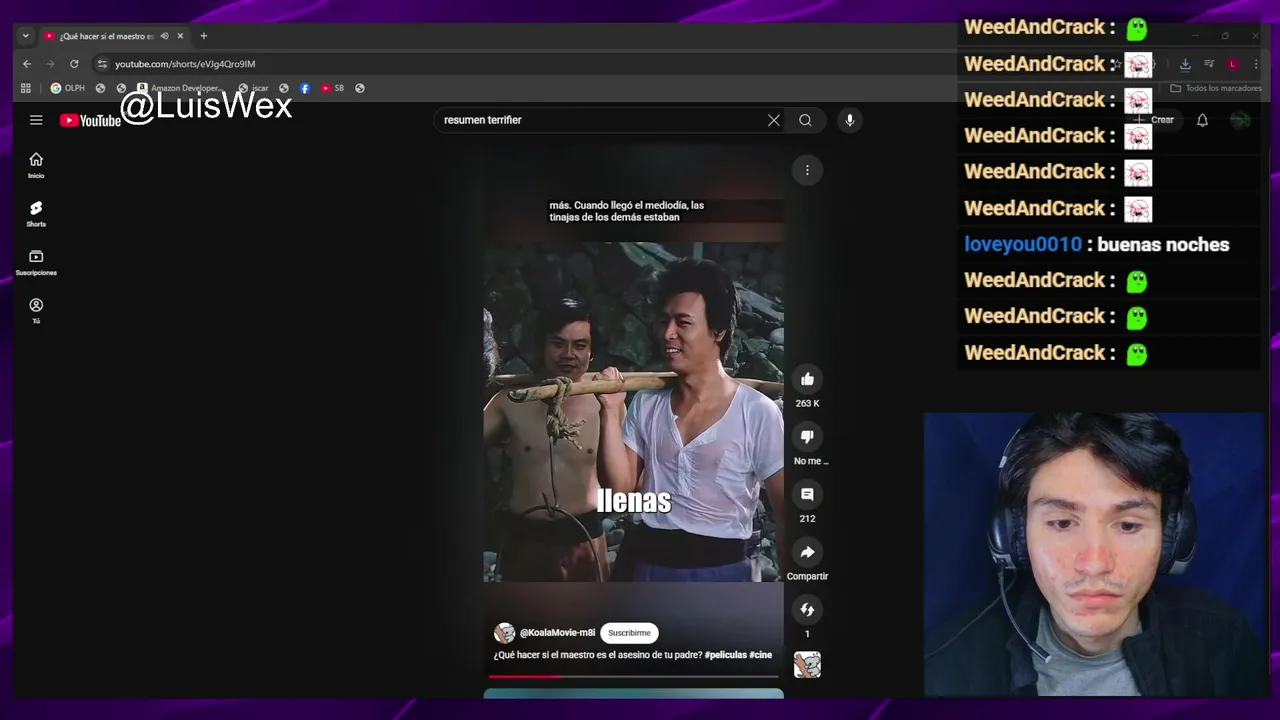Open the Todos los marcadores folder
1280x720 pixels.
click(1216, 88)
